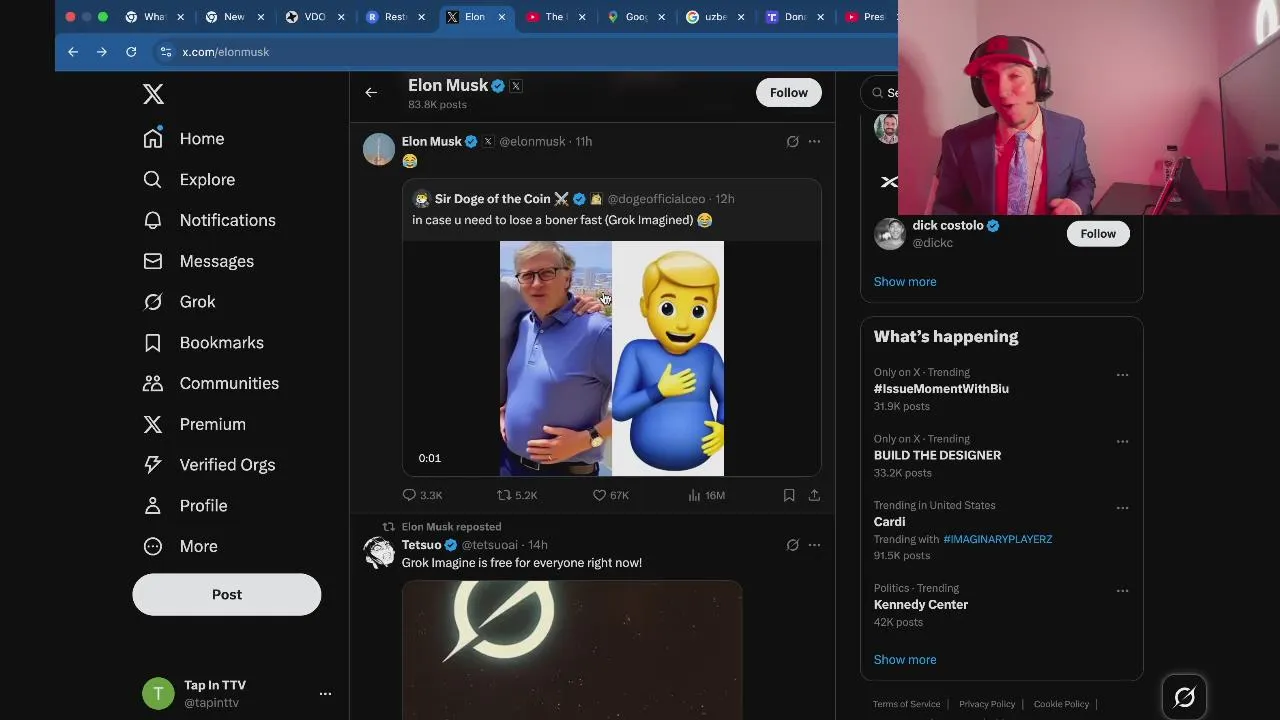This screenshot has width=1280, height=720.
Task: Close the Elon browser tab
Action: click(502, 17)
